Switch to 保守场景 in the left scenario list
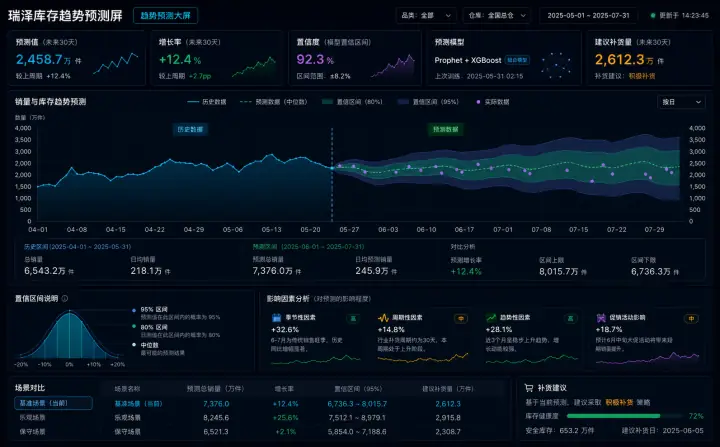Screen dimensions: 720x447 tap(32, 432)
